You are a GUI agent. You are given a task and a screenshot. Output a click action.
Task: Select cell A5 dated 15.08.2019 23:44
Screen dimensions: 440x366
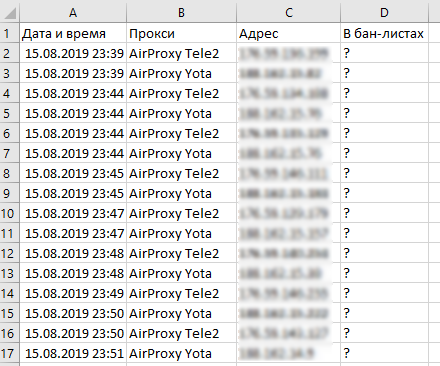coord(73,113)
